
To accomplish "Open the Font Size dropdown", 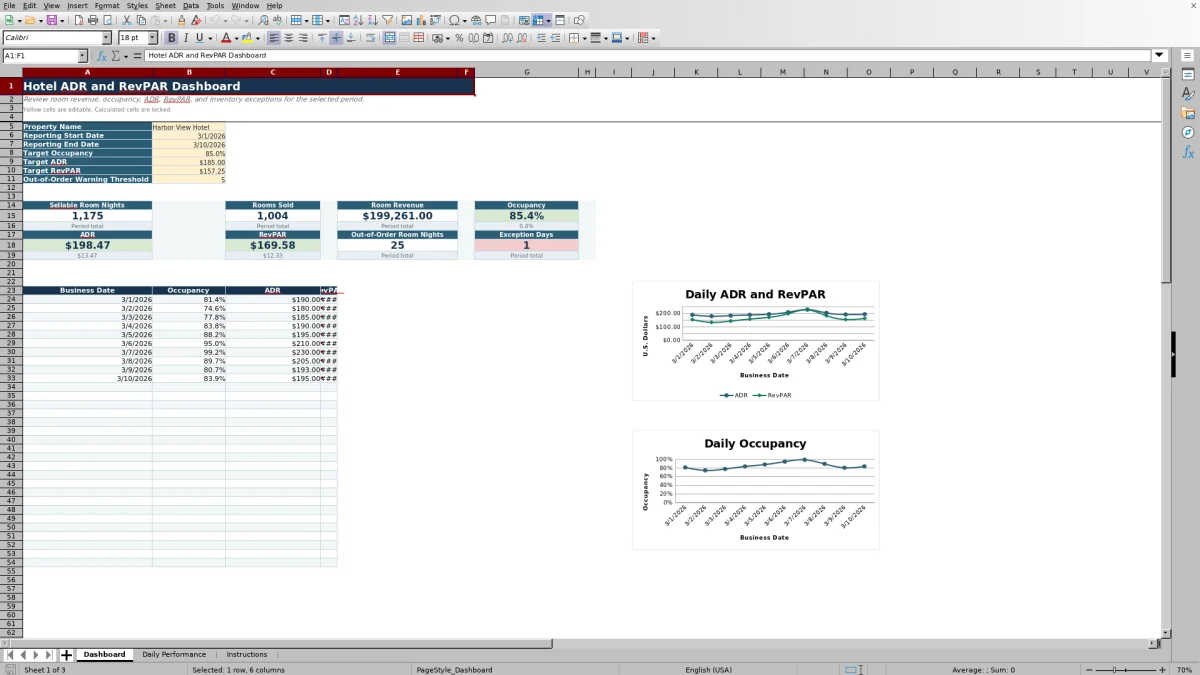I will 153,38.
